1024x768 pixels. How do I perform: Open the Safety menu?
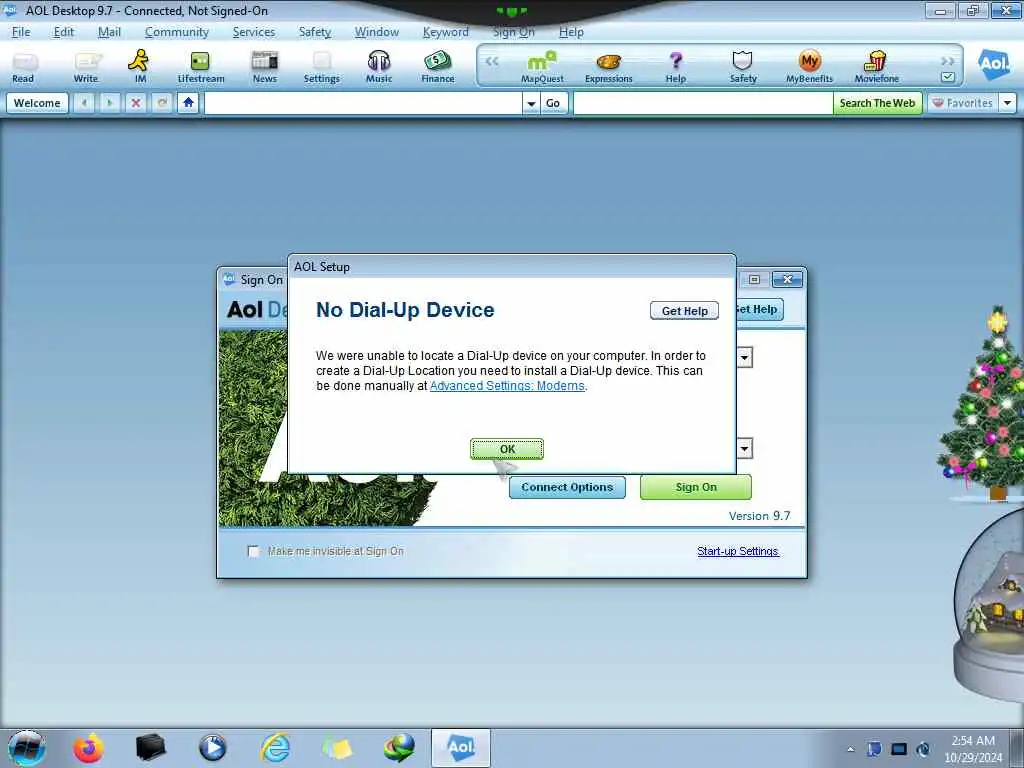(x=315, y=31)
